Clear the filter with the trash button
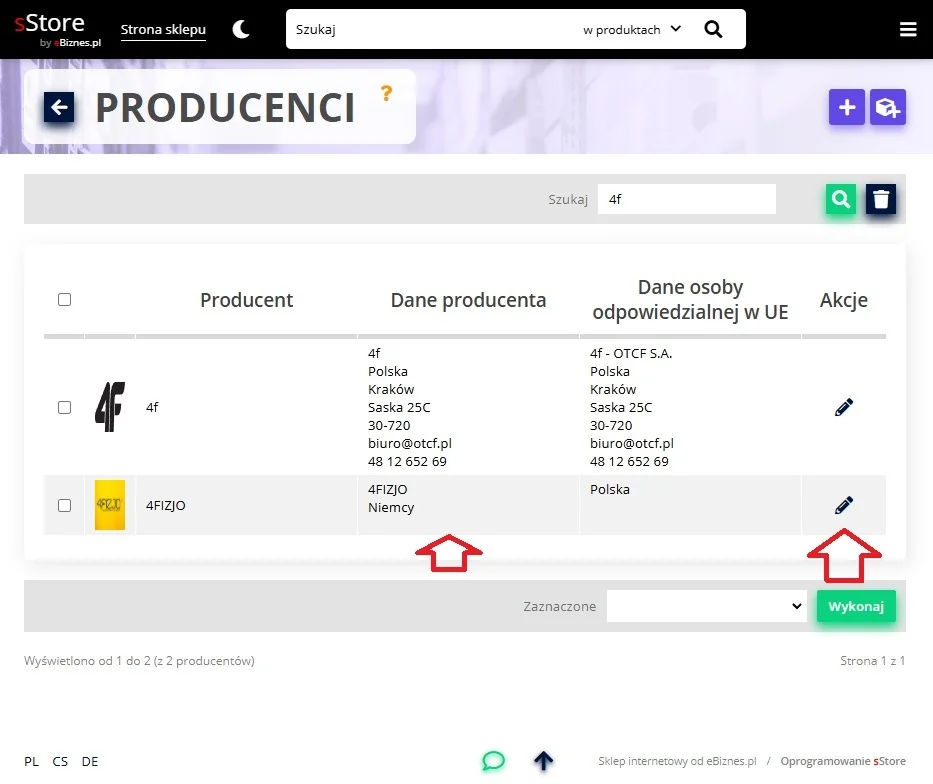 click(881, 199)
